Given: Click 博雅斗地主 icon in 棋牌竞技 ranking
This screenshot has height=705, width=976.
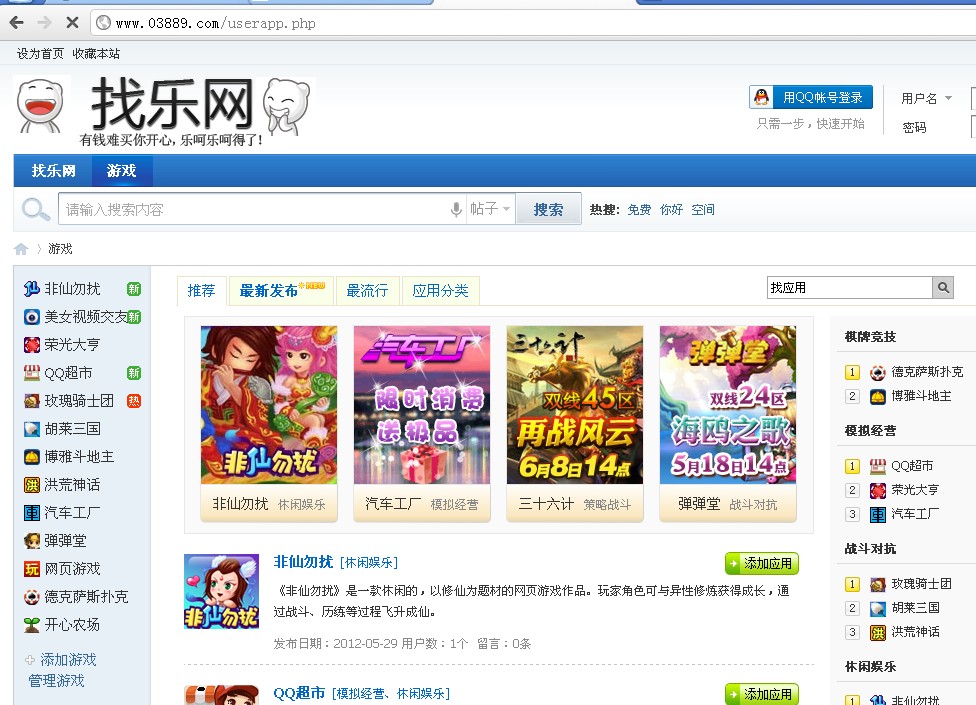Looking at the screenshot, I should click(878, 396).
